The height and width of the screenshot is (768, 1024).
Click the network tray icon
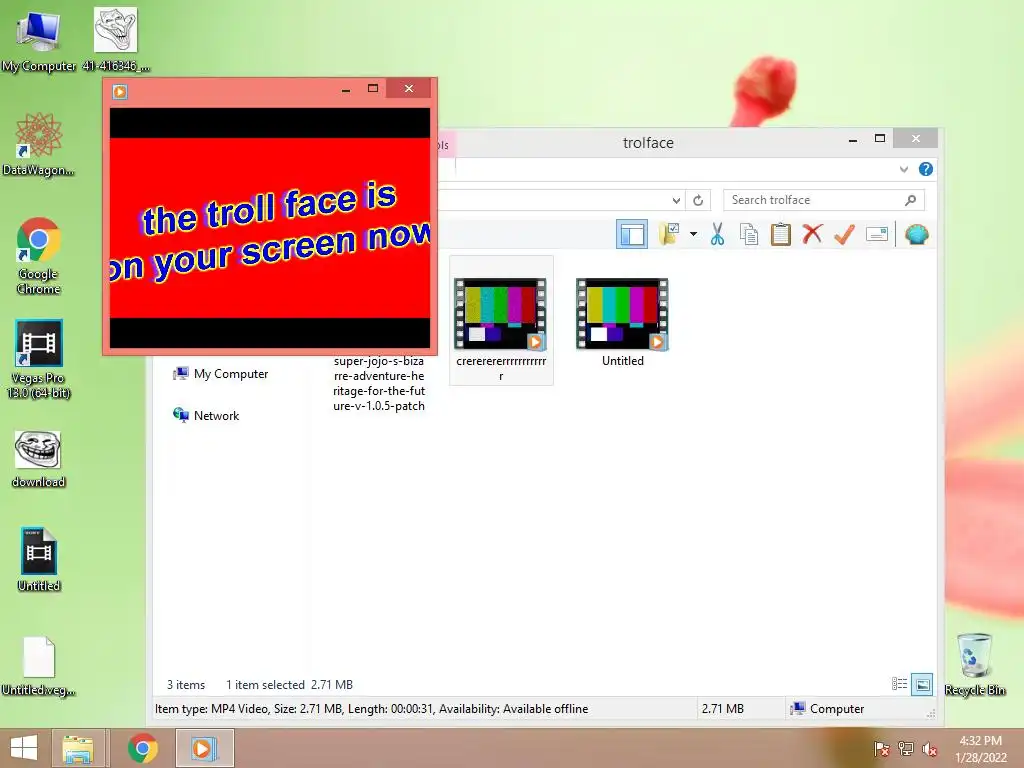905,749
